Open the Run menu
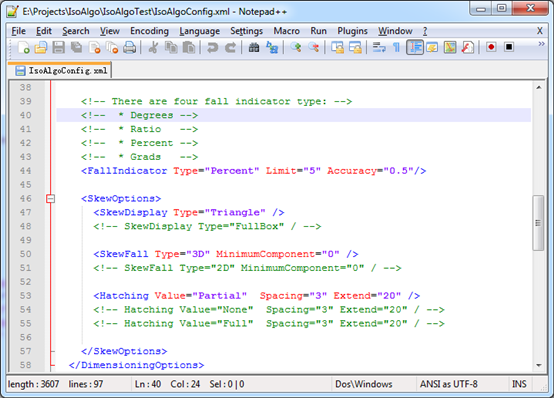The height and width of the screenshot is (398, 554). [318, 31]
